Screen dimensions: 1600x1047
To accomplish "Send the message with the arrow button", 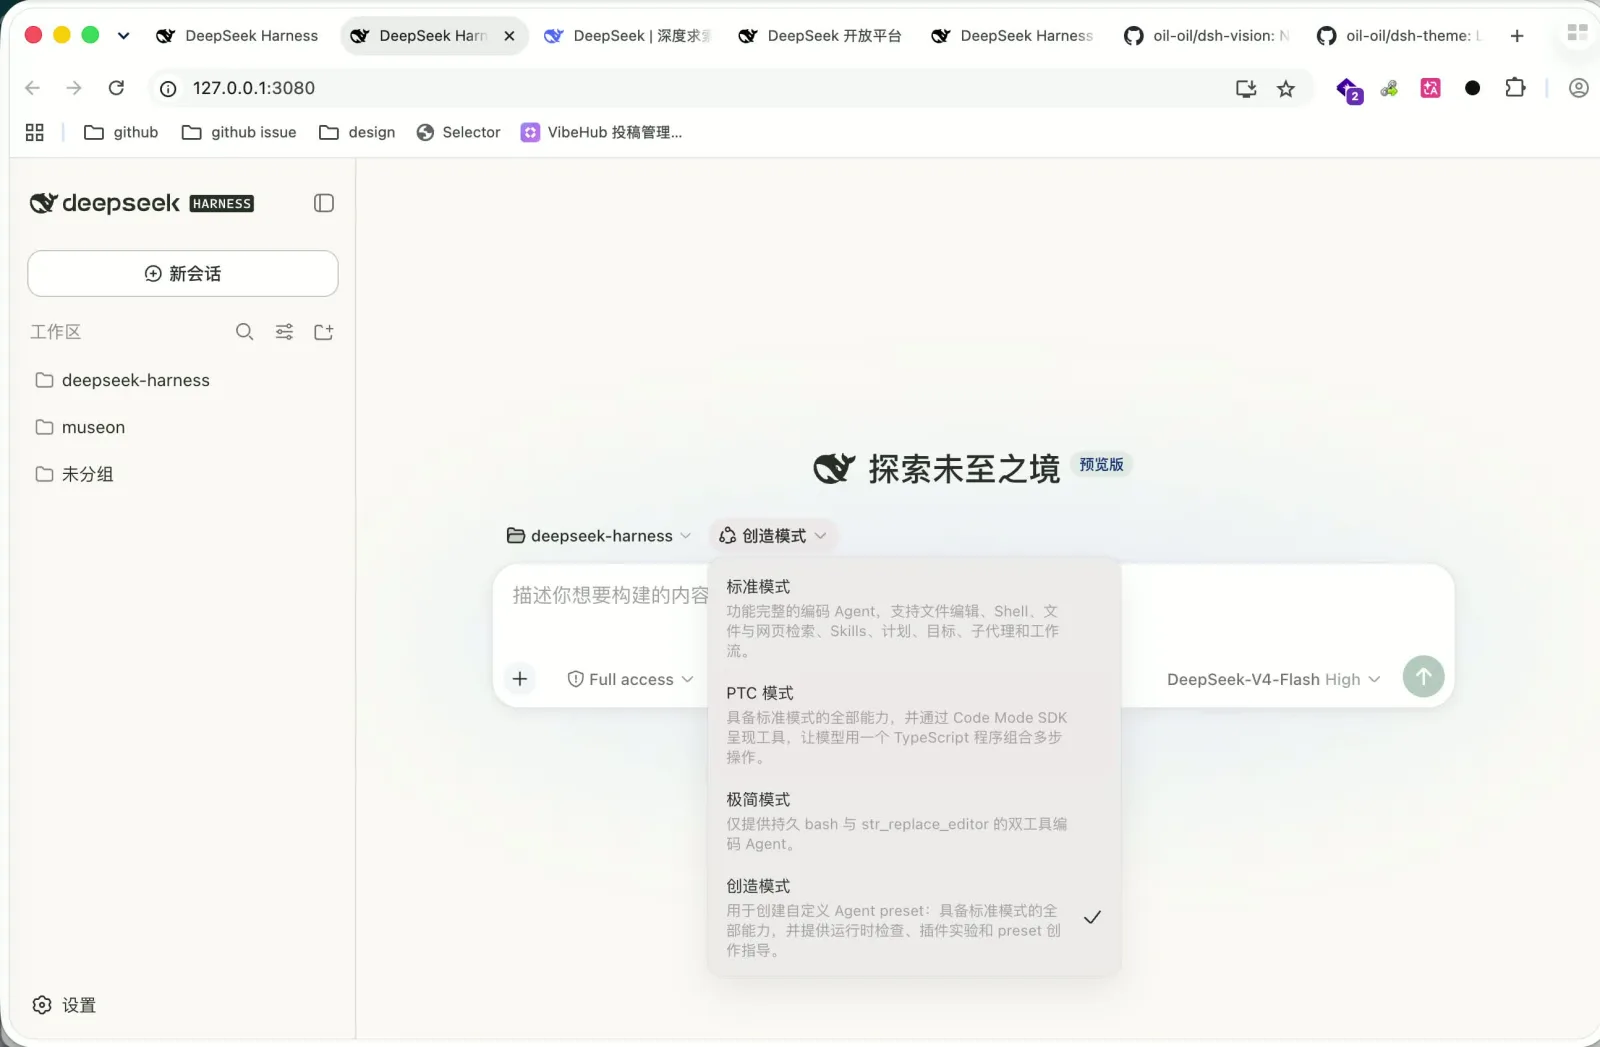I will point(1423,677).
